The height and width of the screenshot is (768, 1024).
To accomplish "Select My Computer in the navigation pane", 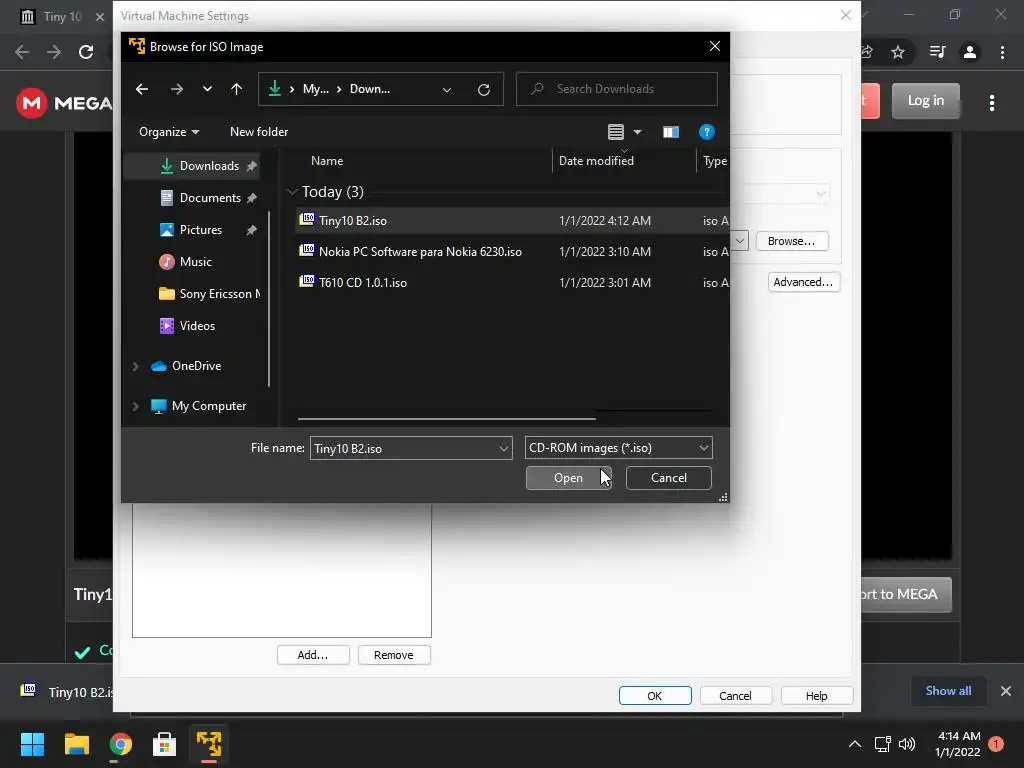I will pos(199,406).
